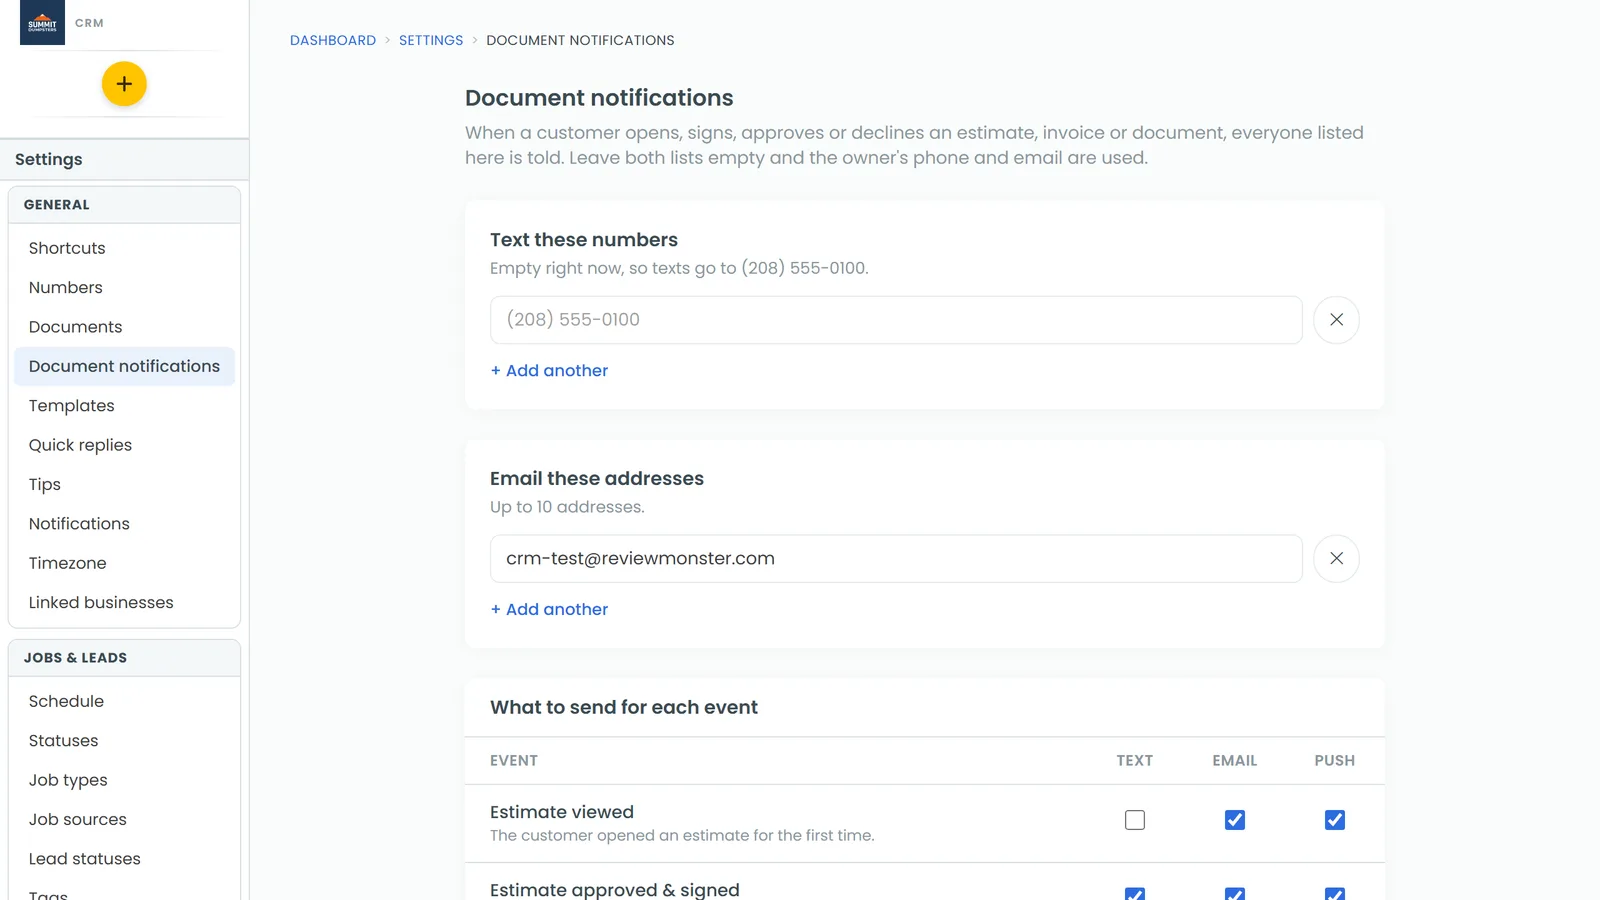
Task: Open Job sources settings
Action: tap(124, 820)
